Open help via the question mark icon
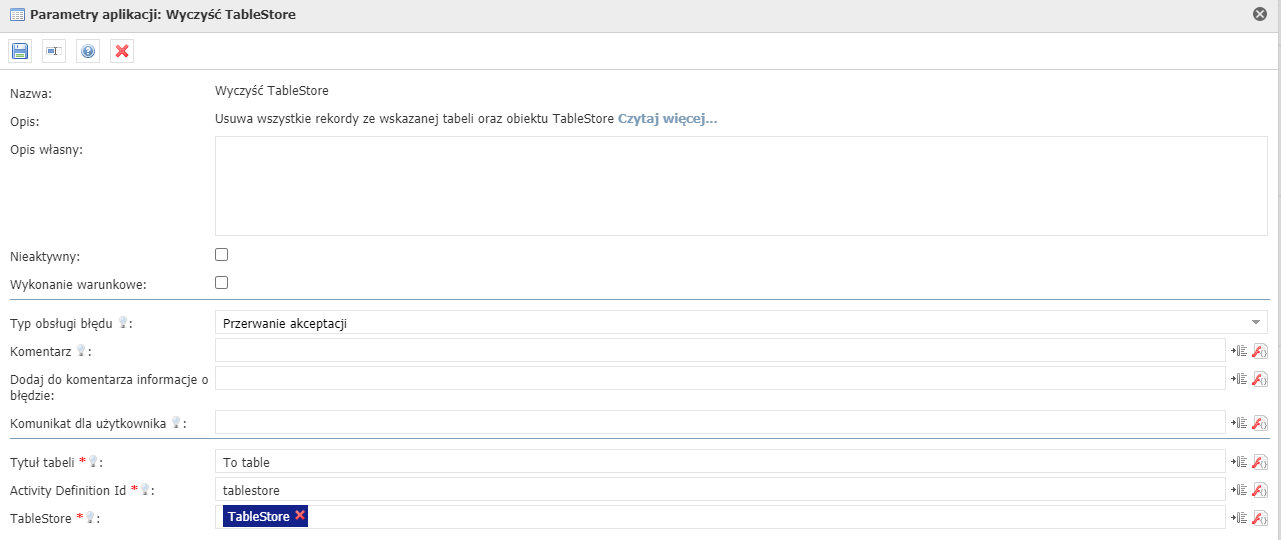1281x540 pixels. tap(88, 51)
